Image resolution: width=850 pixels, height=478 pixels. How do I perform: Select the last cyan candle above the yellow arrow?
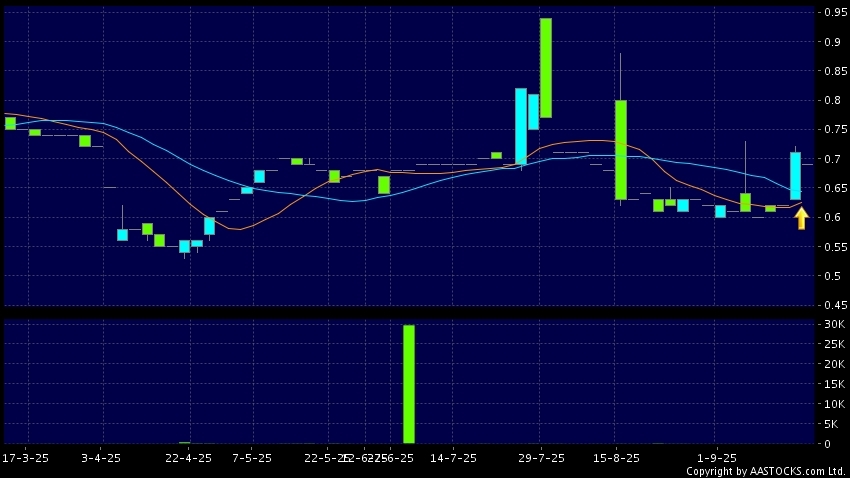click(795, 176)
